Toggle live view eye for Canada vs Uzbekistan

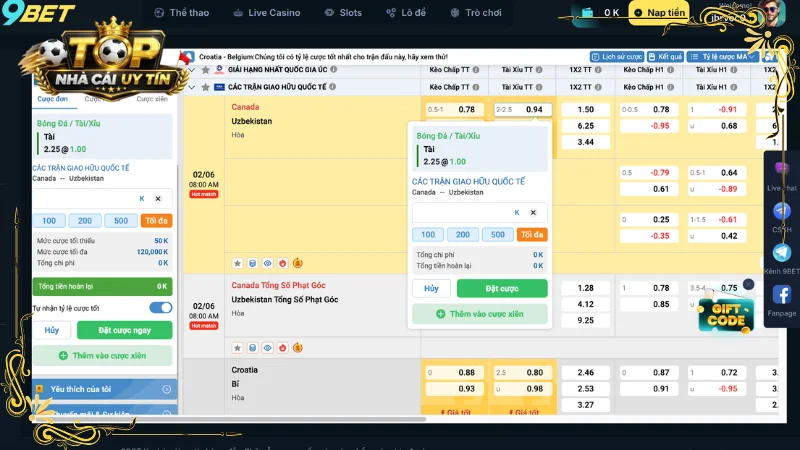tap(267, 263)
